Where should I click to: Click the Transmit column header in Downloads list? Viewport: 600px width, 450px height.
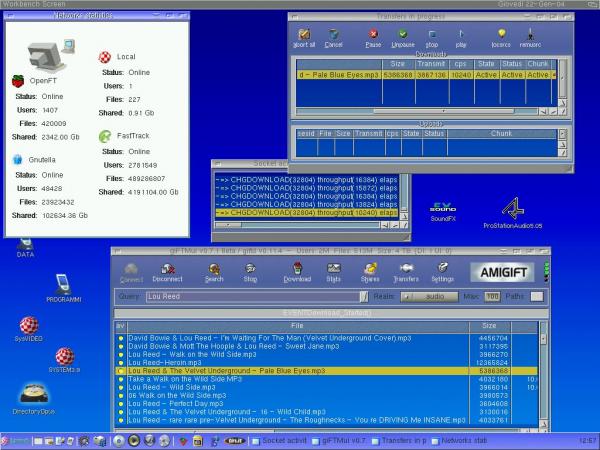tap(431, 64)
